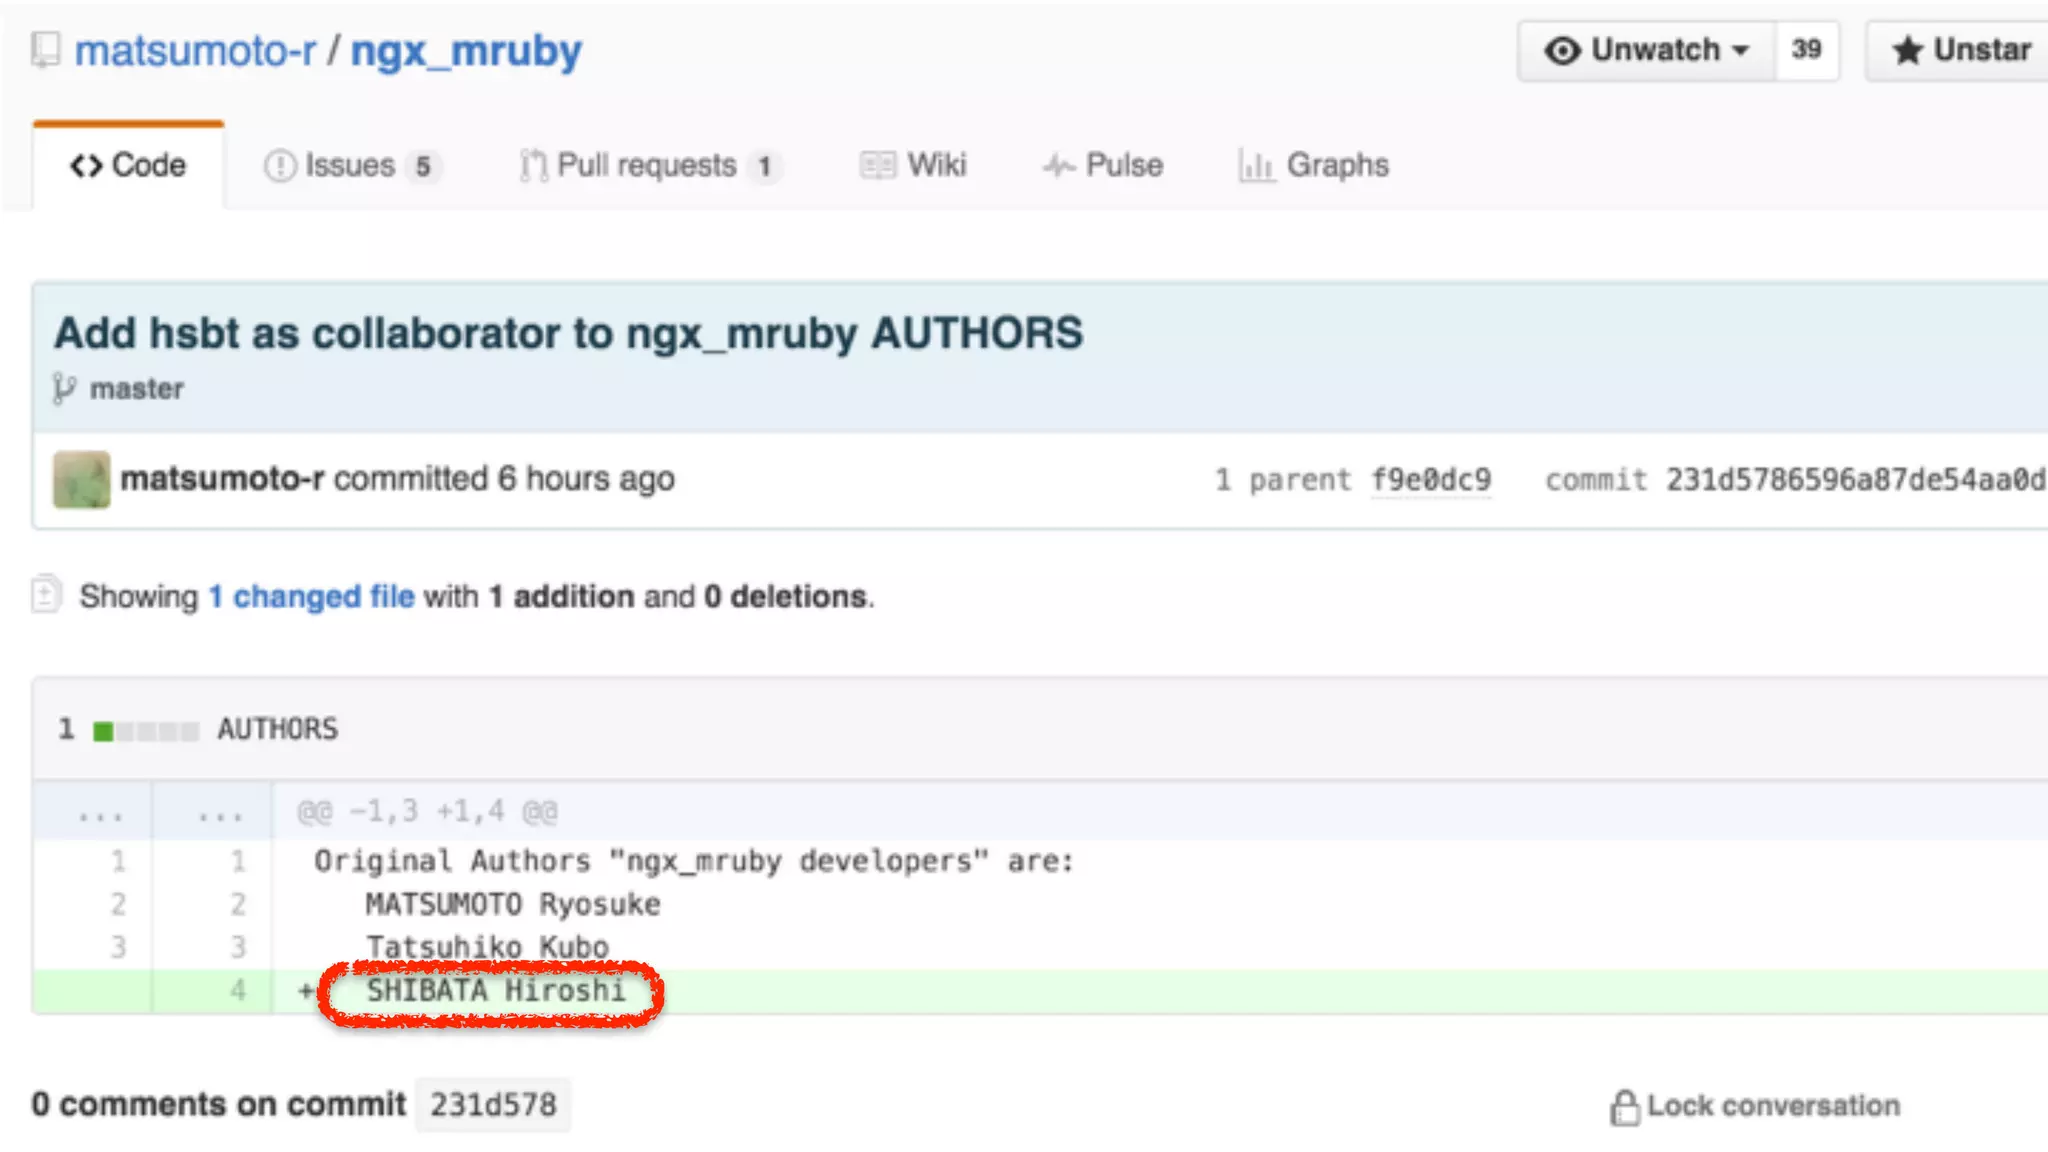Click the Graphs tab label
2048x1152 pixels.
click(x=1337, y=165)
